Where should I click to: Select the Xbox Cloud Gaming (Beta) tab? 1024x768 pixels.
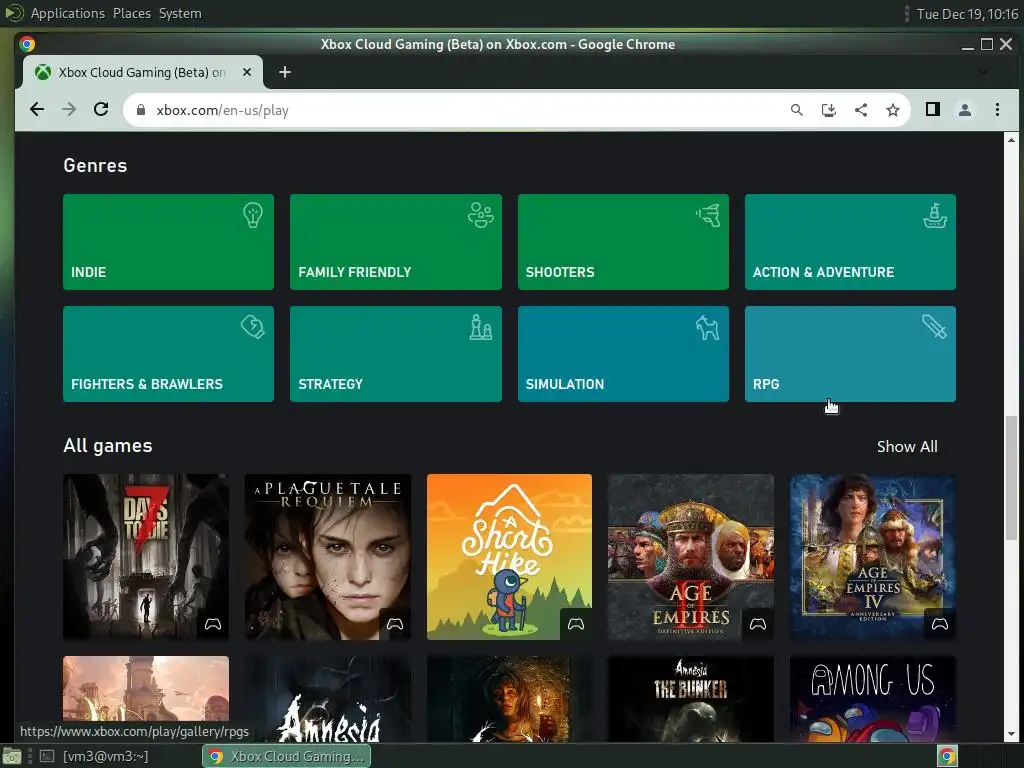pyautogui.click(x=142, y=72)
